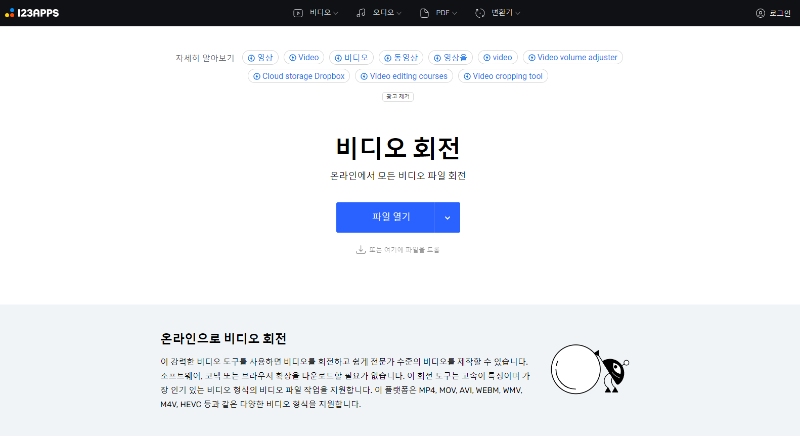Open the lowercase 'video' suggestion chip
Screen dimensions: 800x438
[x=497, y=58]
